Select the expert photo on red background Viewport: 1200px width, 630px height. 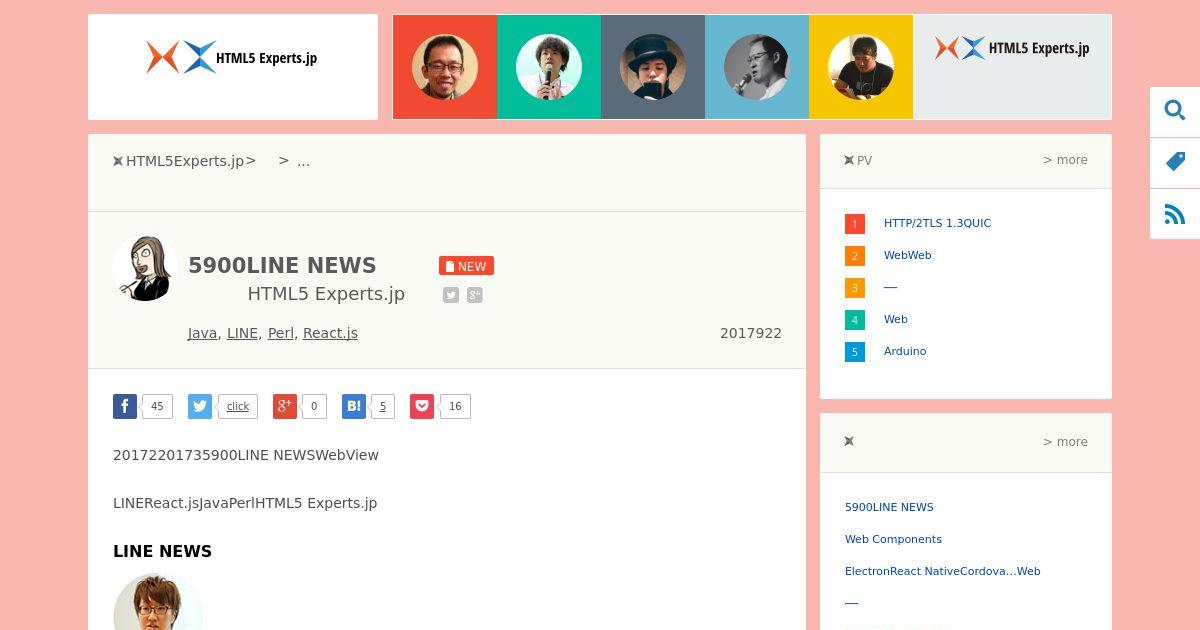click(445, 67)
